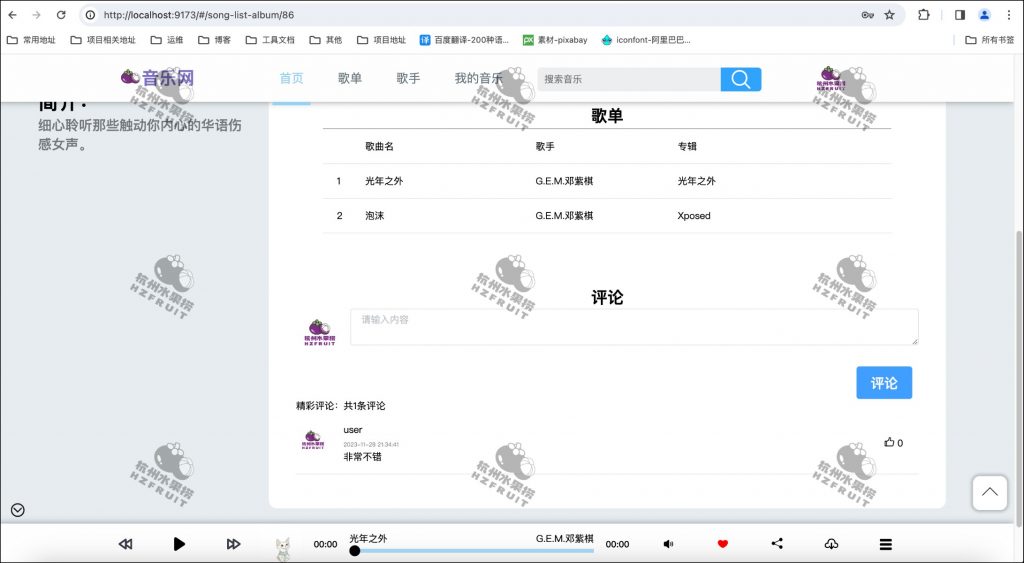The height and width of the screenshot is (563, 1024).
Task: Open the 歌手 navigation tab
Action: pos(408,78)
